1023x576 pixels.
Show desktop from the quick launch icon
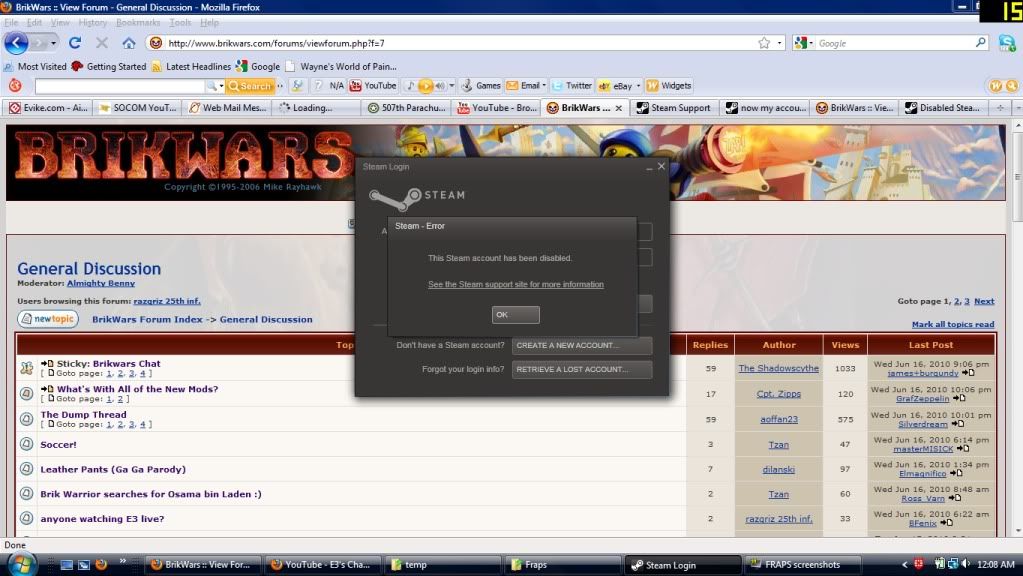pos(67,564)
